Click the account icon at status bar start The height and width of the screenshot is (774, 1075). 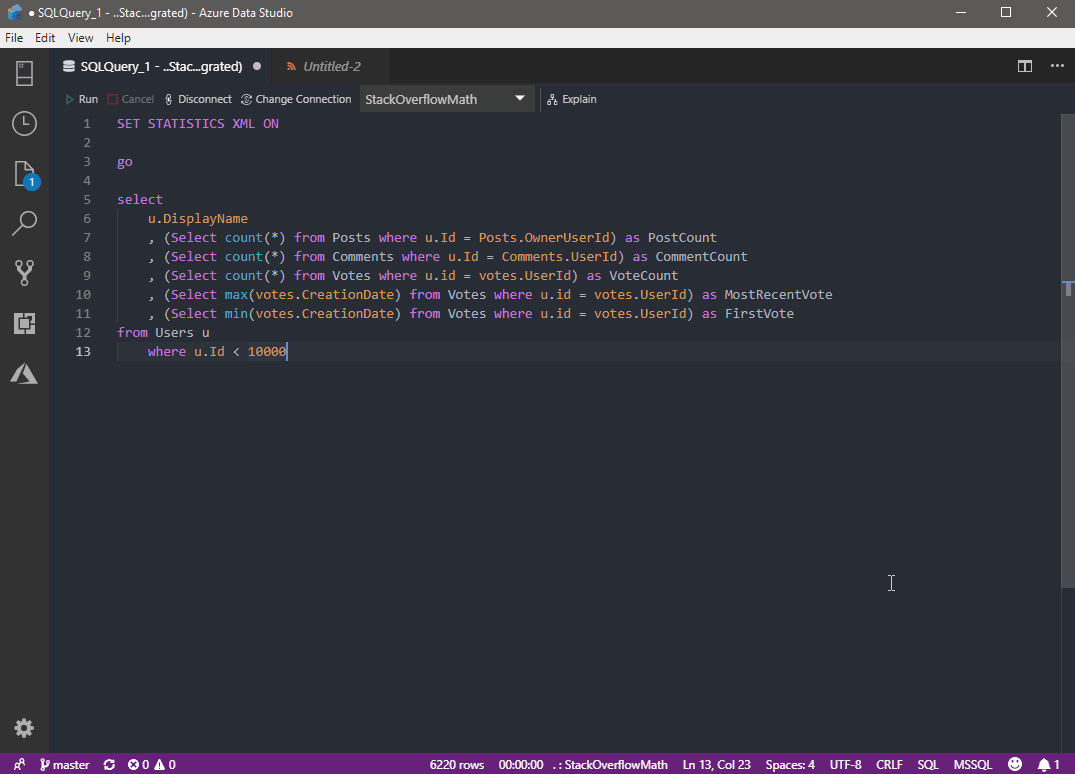click(19, 764)
